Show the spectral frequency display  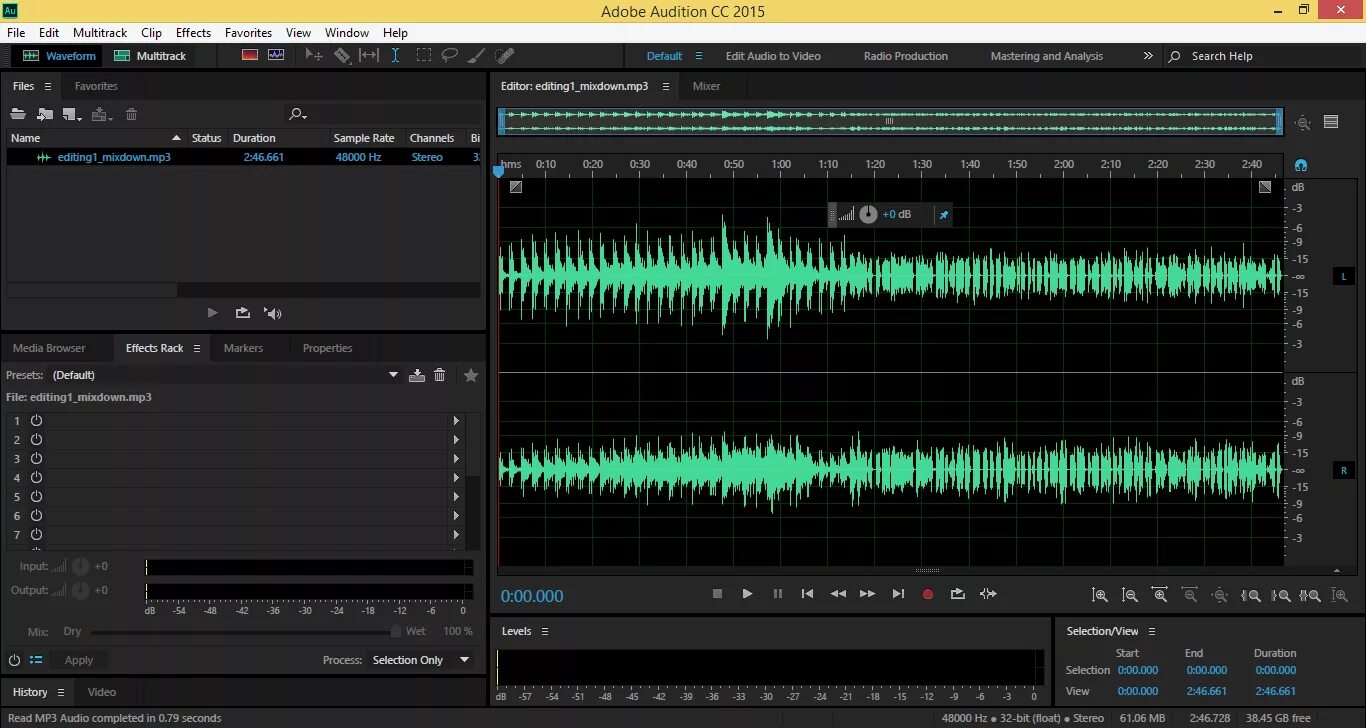click(249, 56)
